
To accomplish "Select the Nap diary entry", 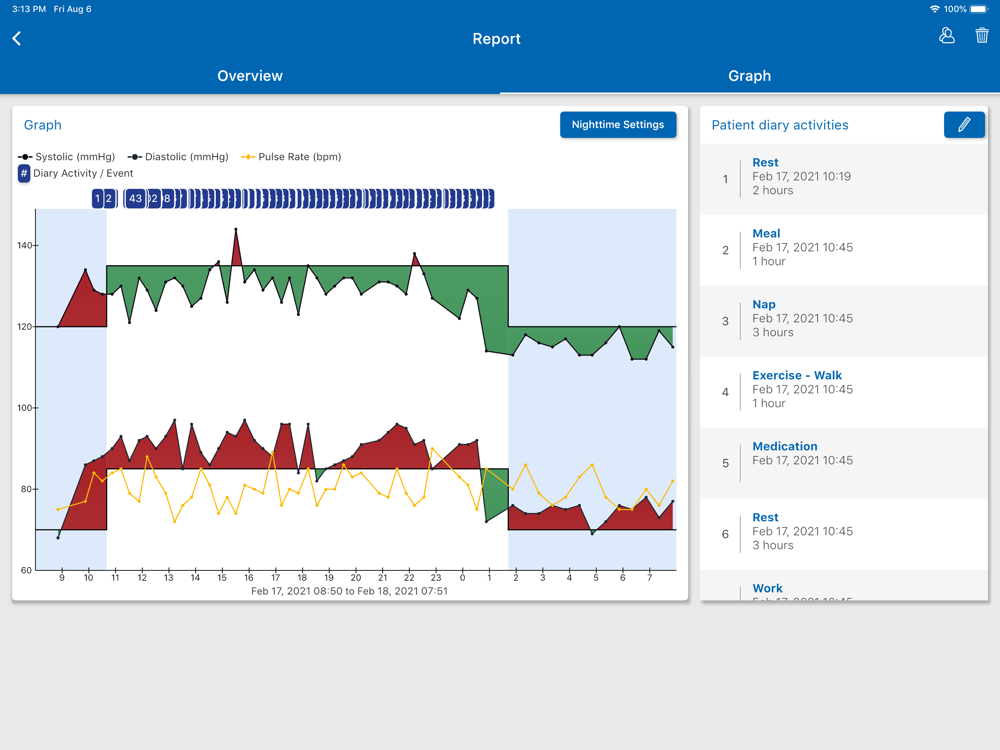I will [x=844, y=321].
